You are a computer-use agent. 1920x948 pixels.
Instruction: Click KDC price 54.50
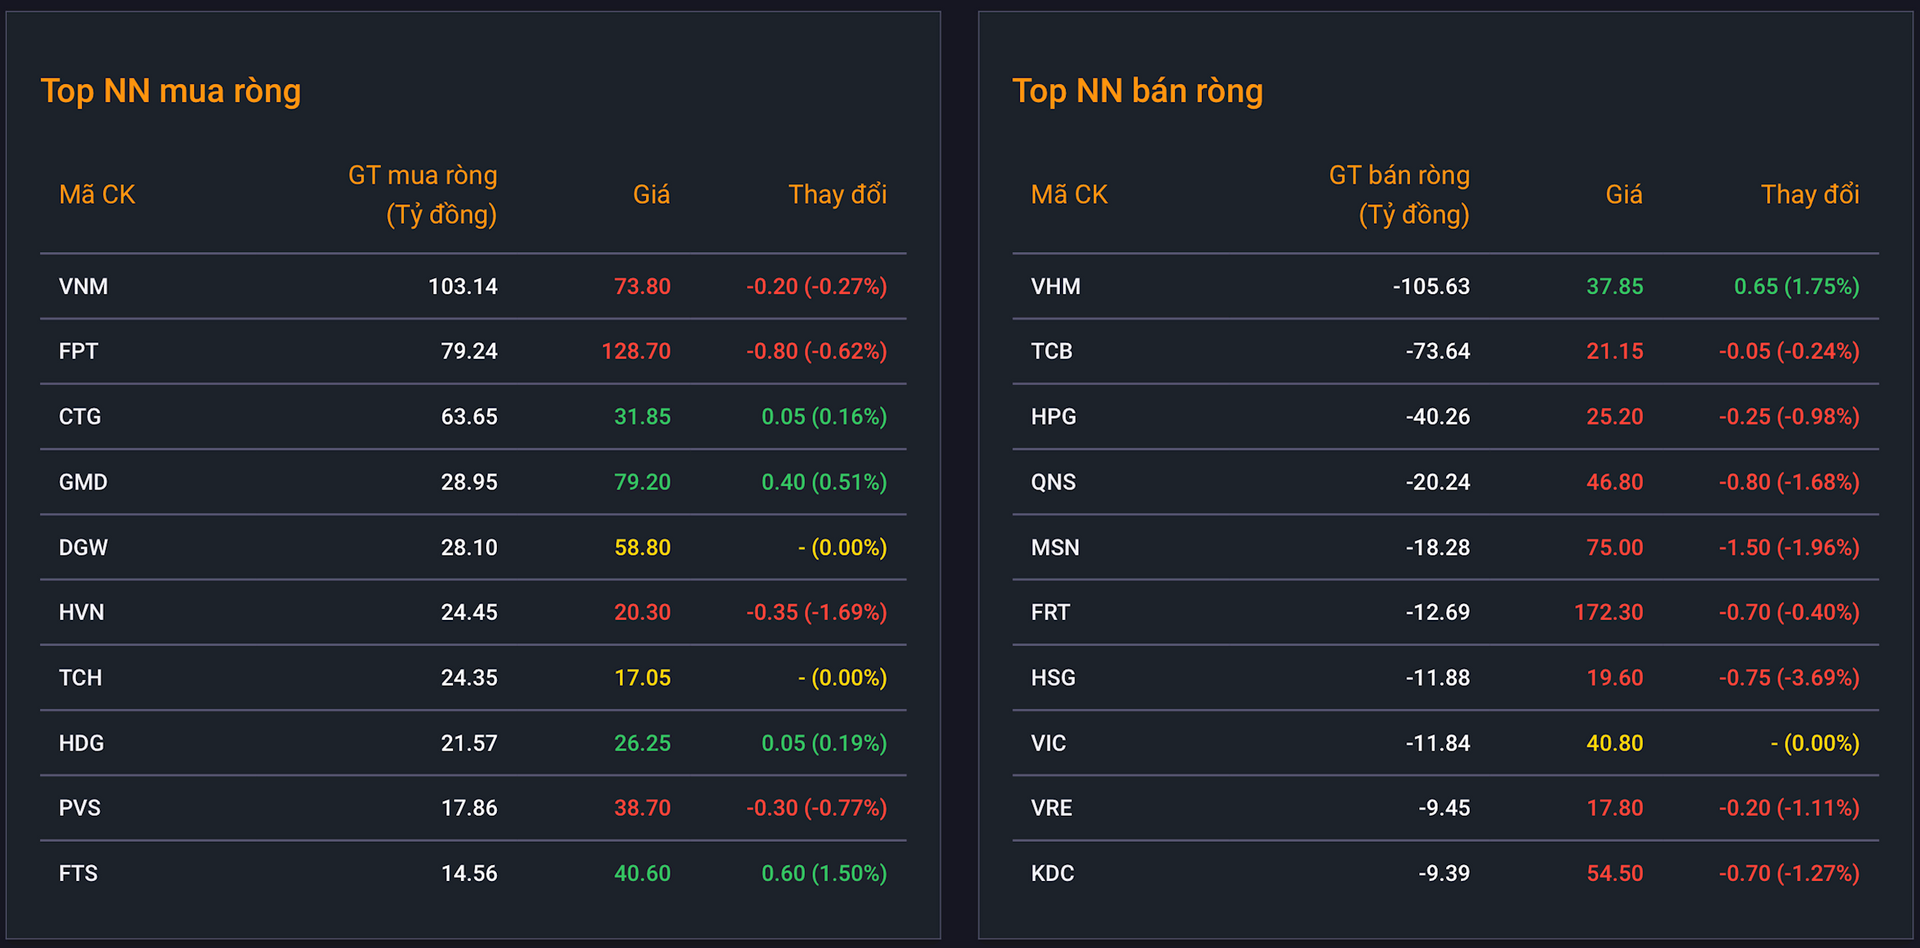[x=1614, y=874]
